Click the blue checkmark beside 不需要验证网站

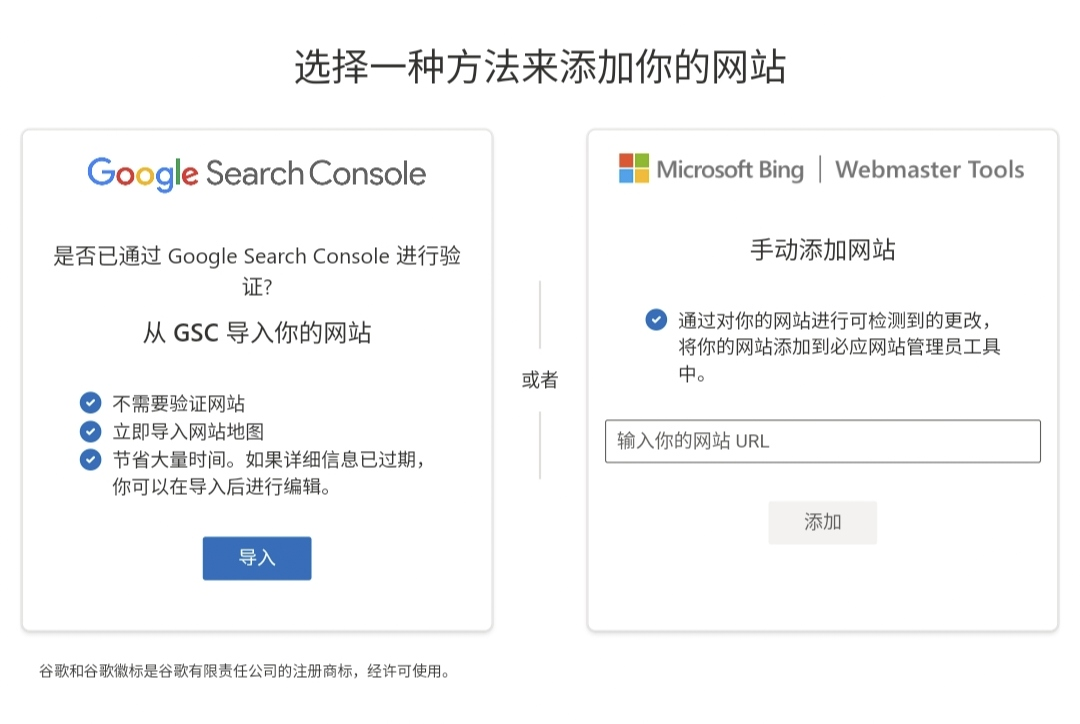coord(90,403)
